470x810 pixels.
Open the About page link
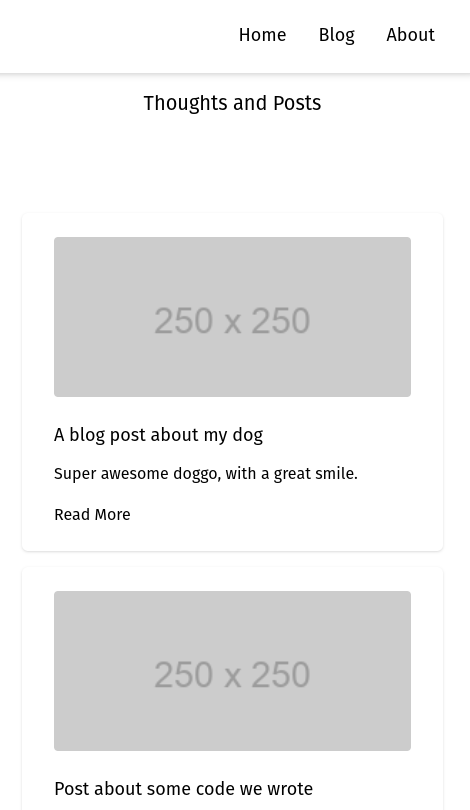click(x=411, y=35)
